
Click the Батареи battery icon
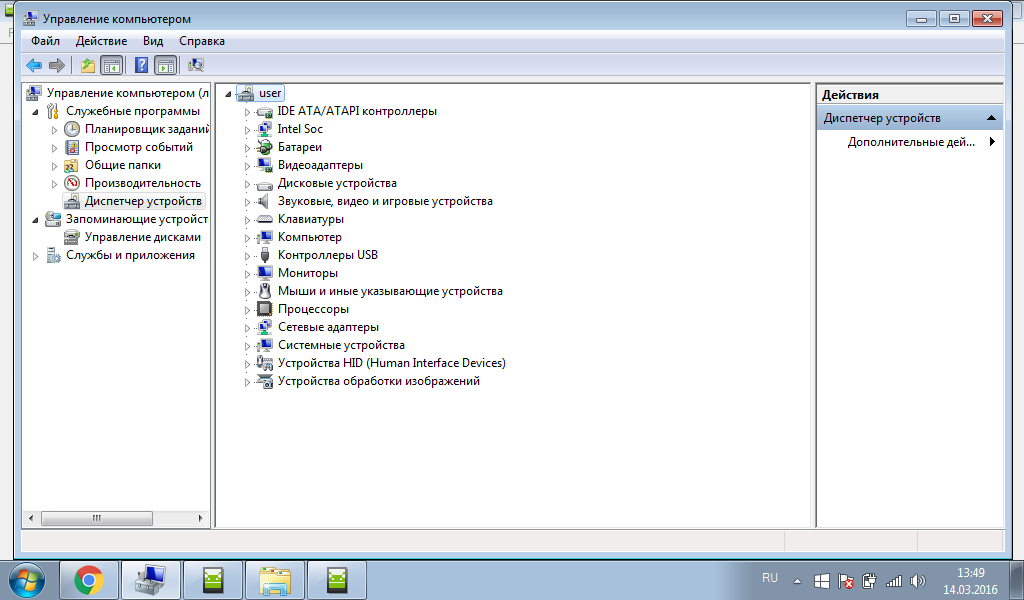(264, 148)
